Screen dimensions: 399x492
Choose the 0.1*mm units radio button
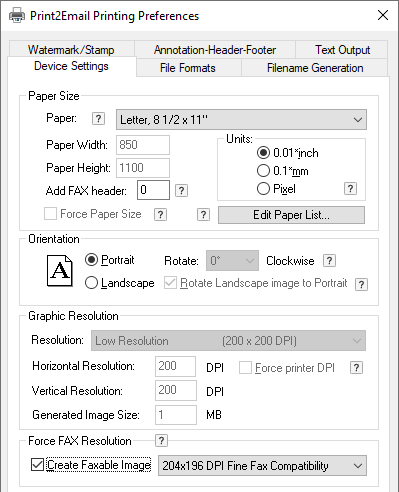click(x=263, y=171)
